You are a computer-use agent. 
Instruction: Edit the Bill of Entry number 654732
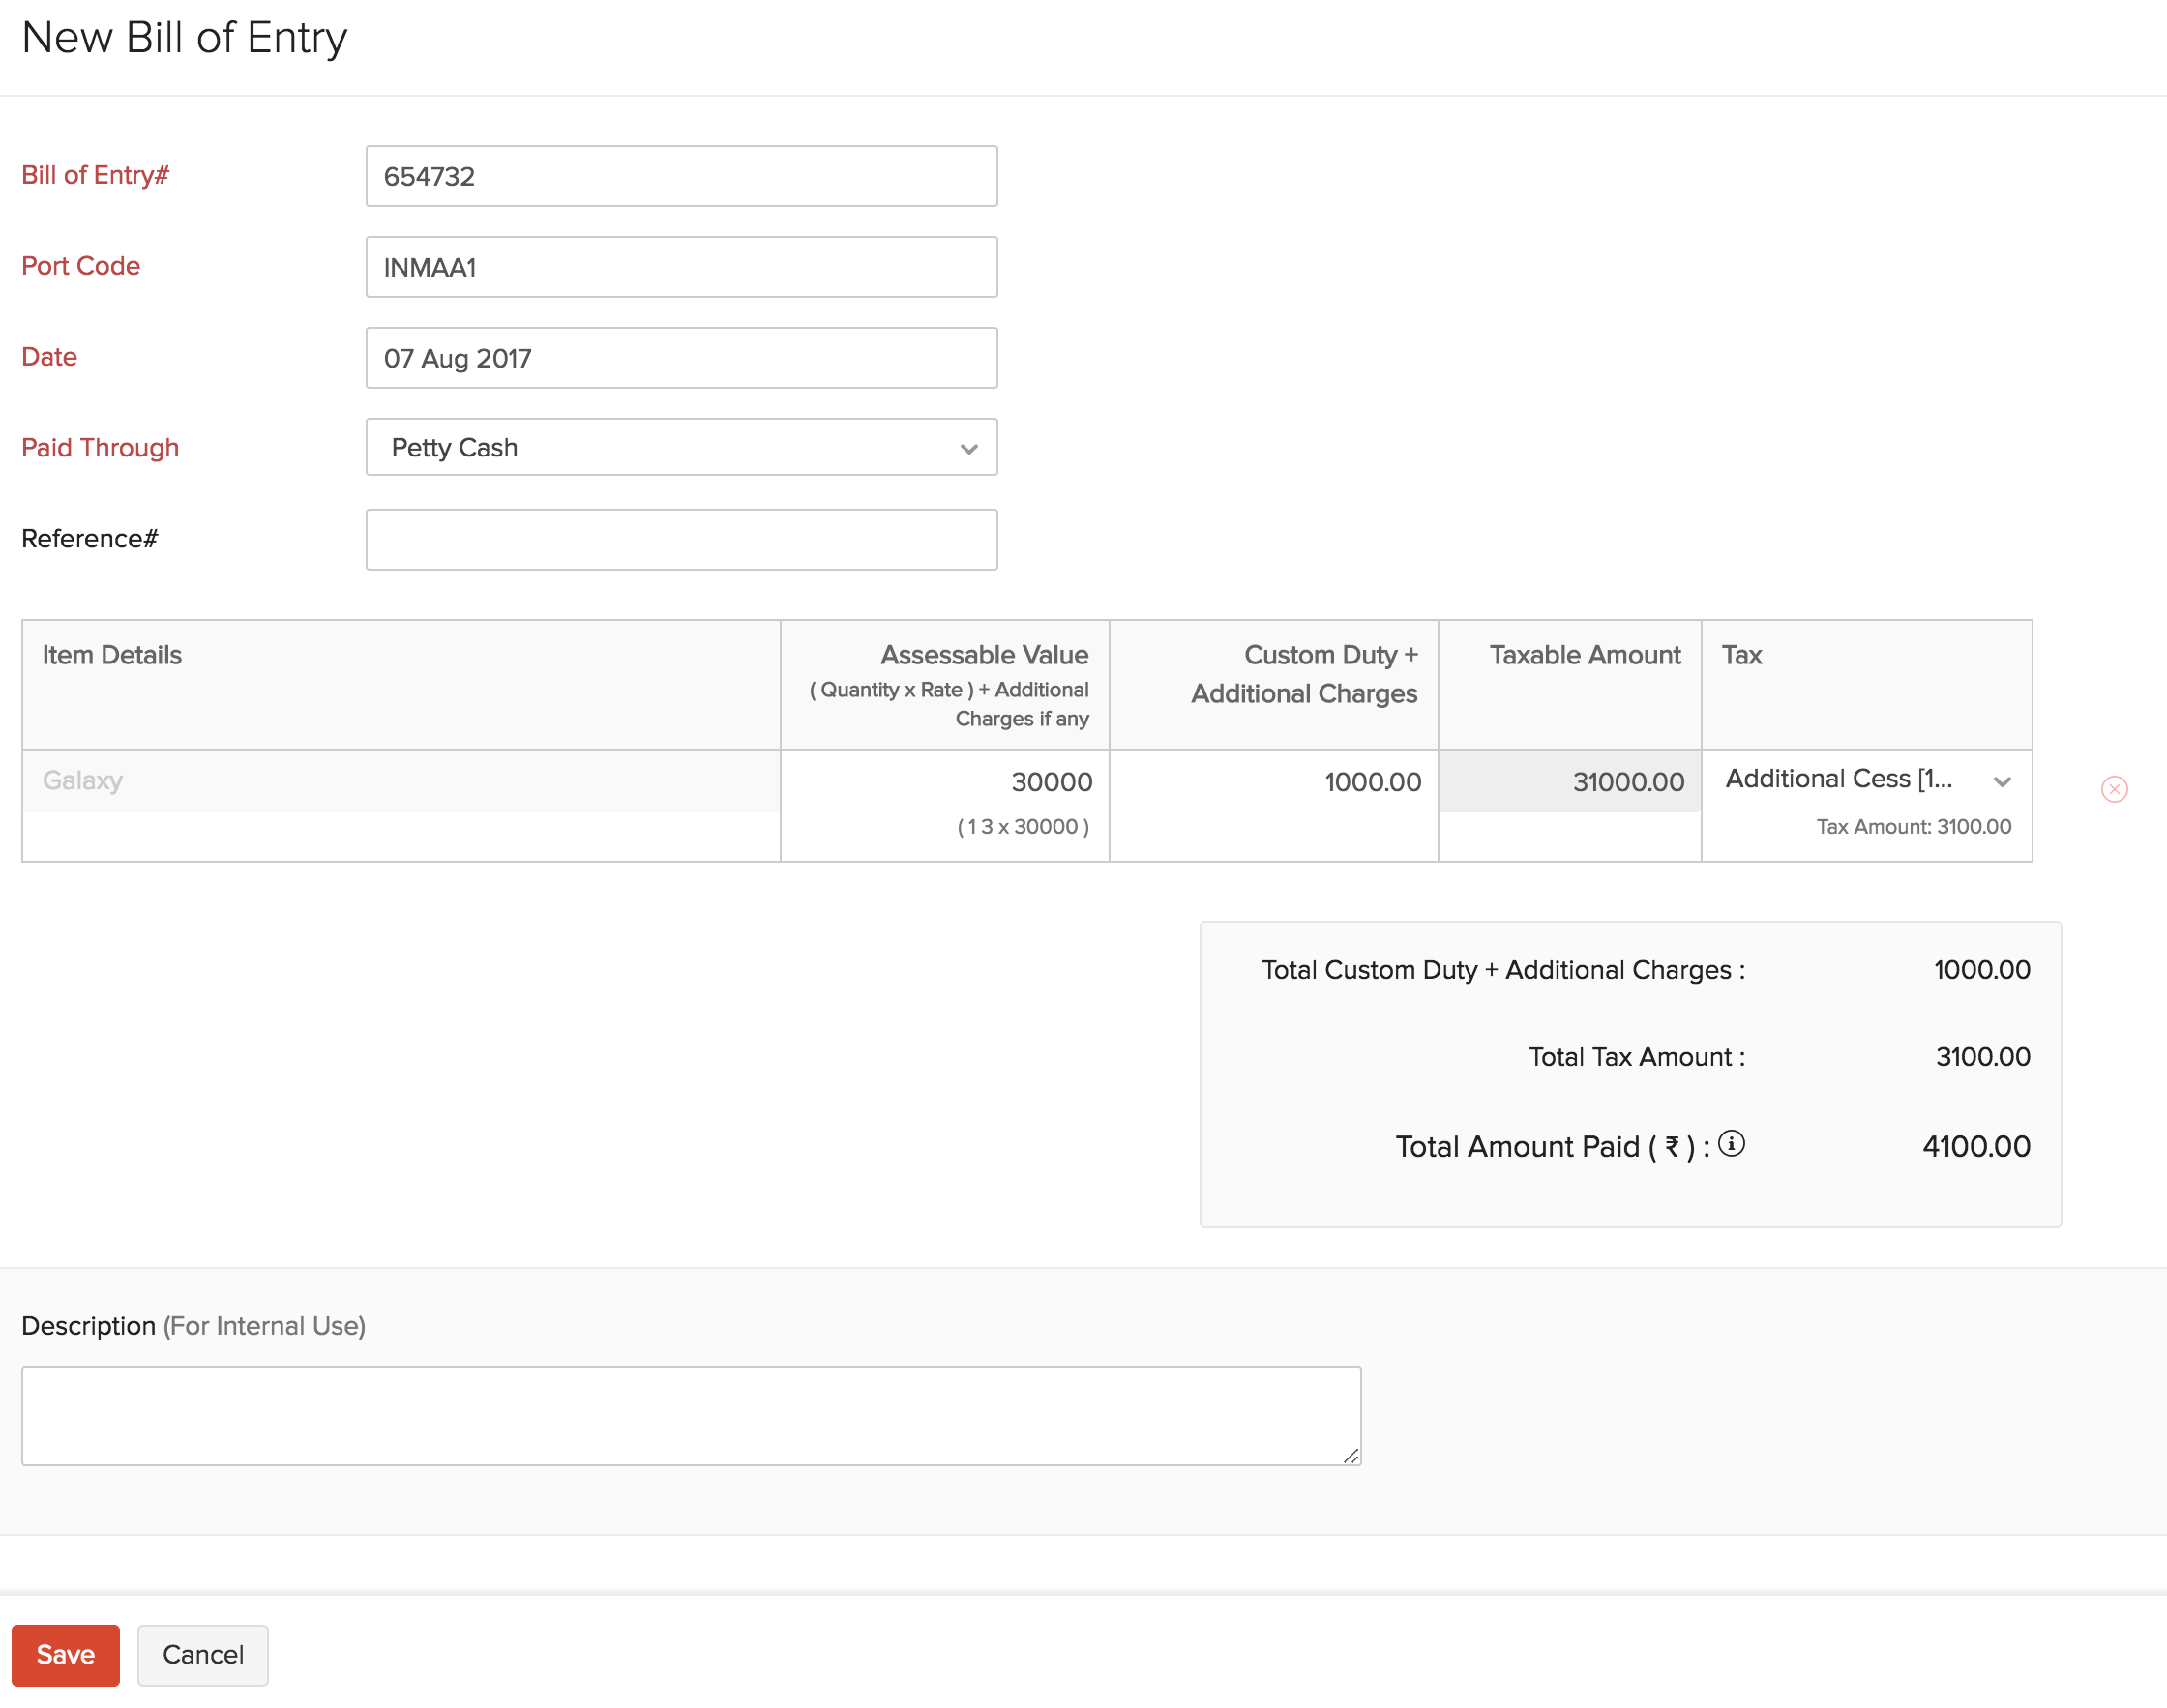click(x=681, y=176)
